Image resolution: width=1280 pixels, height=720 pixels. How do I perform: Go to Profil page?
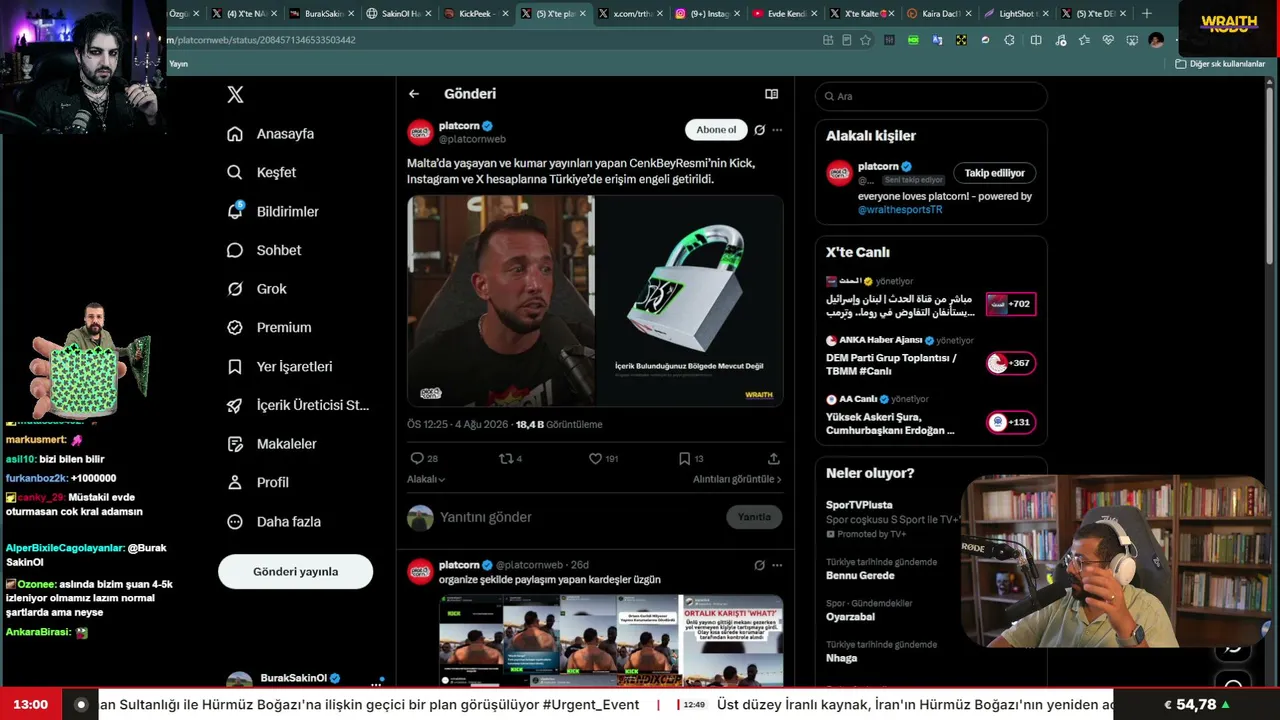[x=258, y=482]
